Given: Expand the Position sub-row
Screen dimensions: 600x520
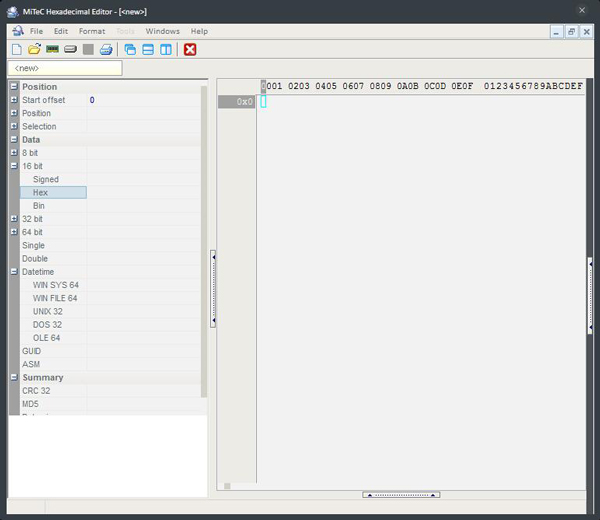Looking at the screenshot, I should tap(14, 113).
